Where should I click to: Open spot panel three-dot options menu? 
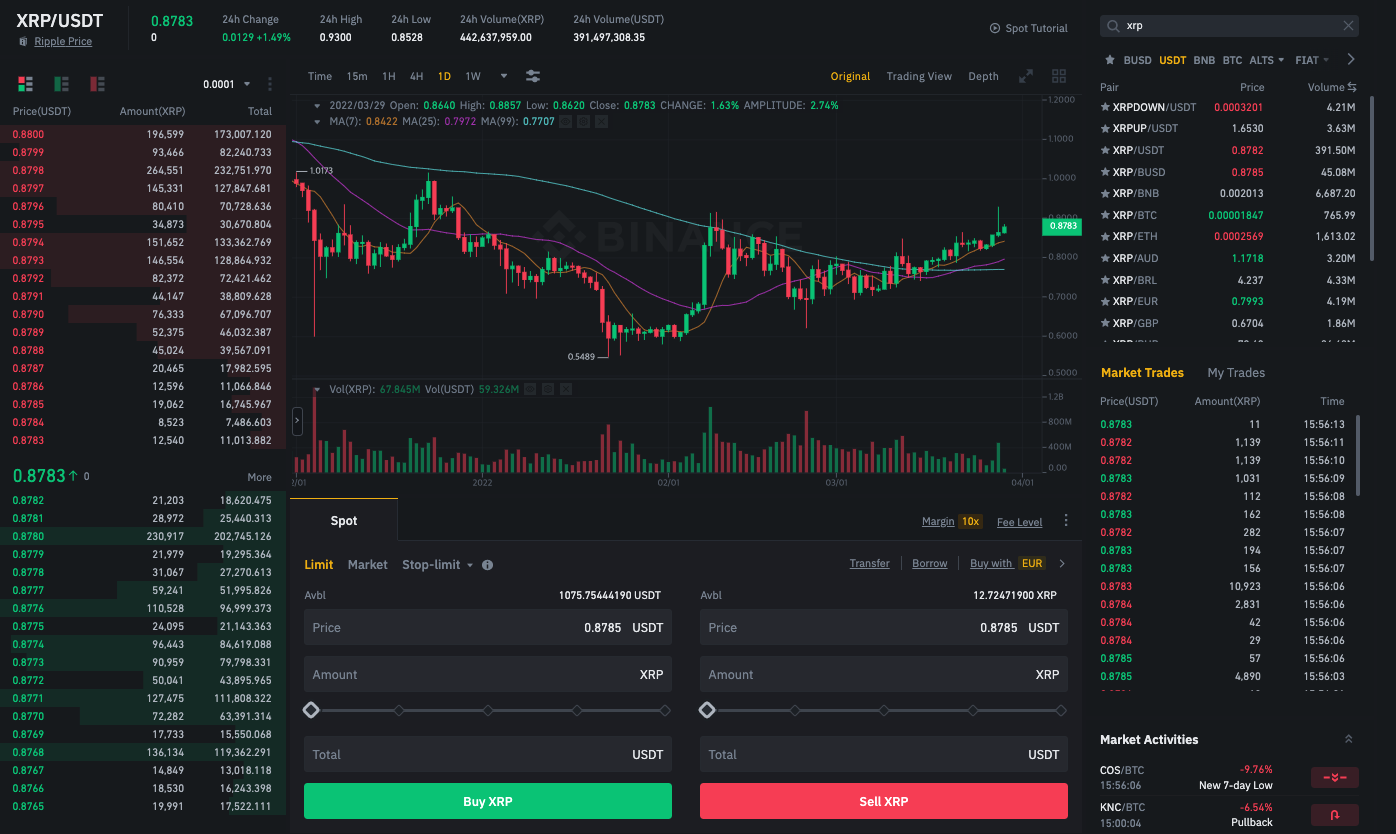pyautogui.click(x=1066, y=521)
